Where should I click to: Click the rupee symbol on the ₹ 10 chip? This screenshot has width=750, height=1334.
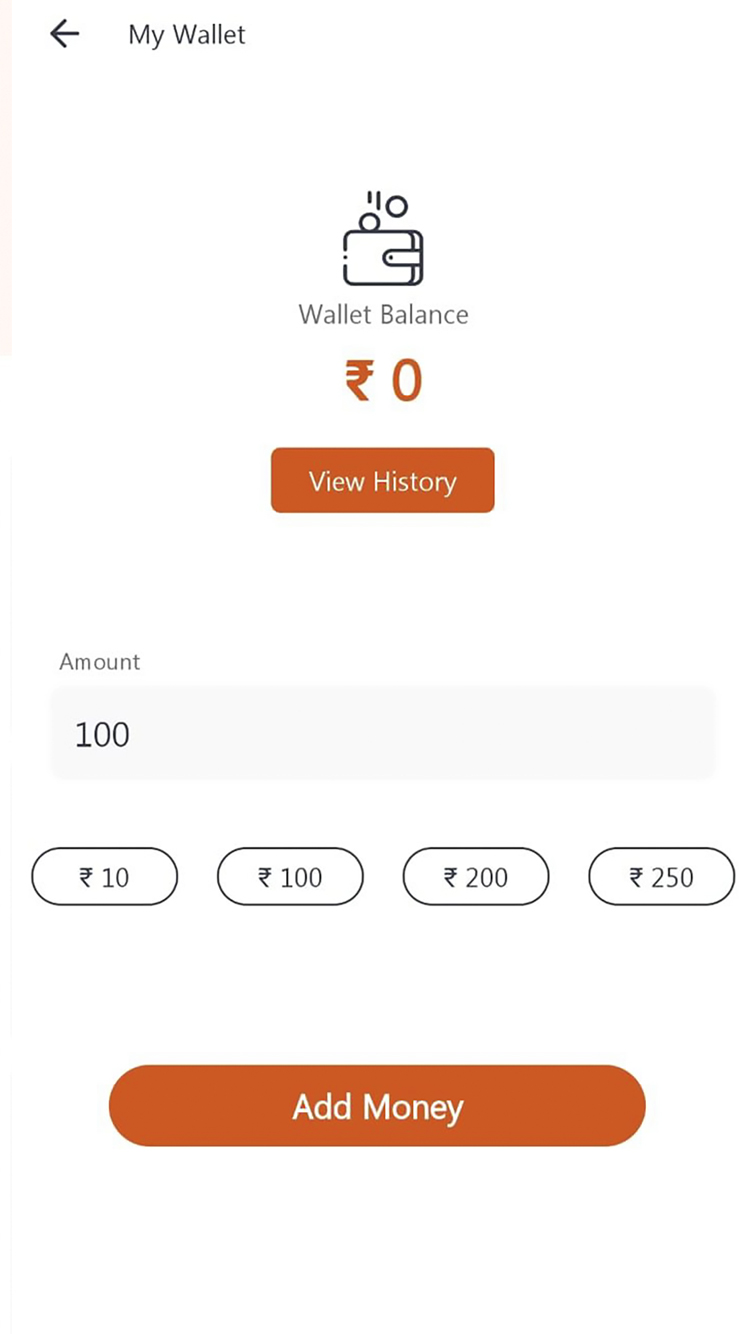[x=86, y=878]
